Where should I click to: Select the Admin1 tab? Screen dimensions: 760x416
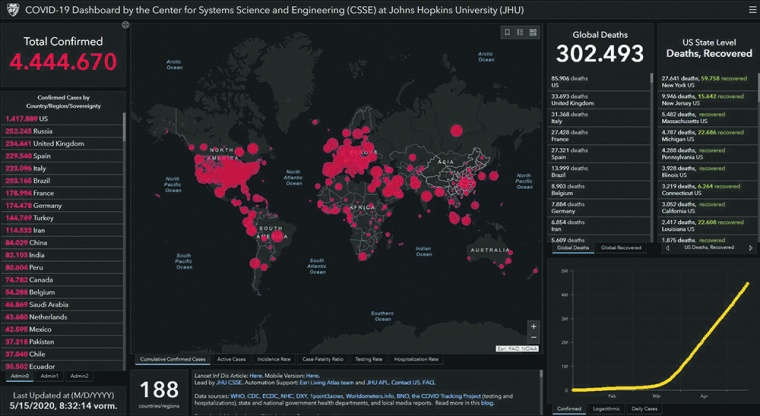coord(49,376)
